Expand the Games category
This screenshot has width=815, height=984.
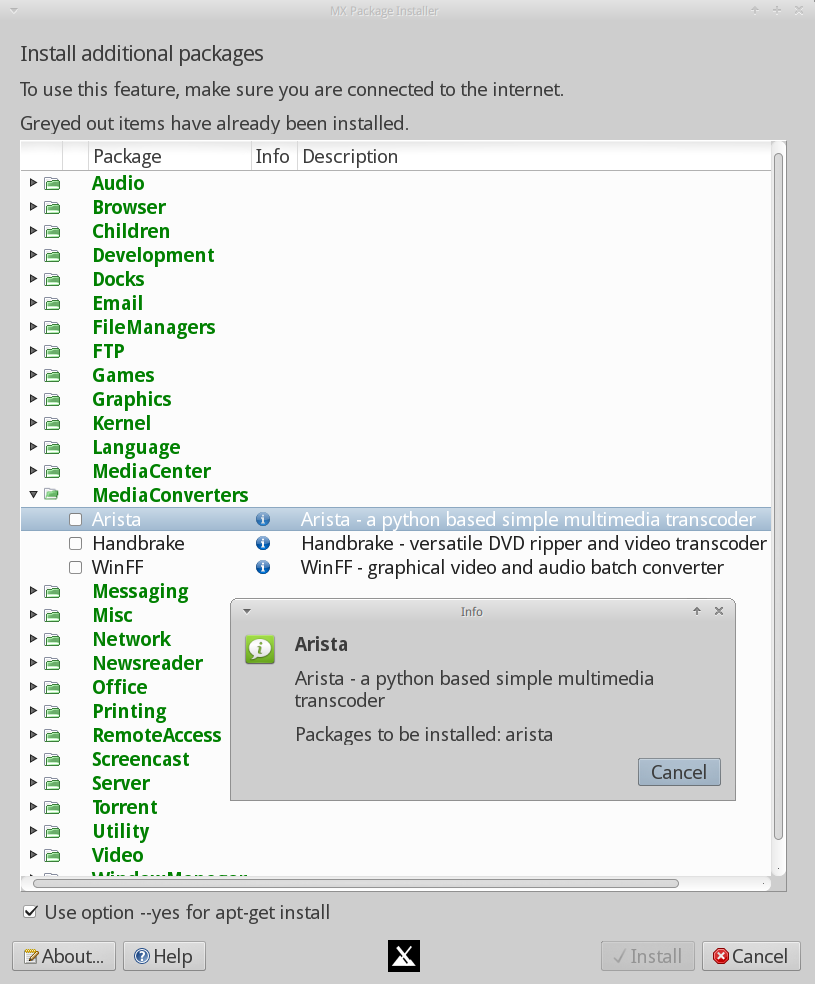[x=33, y=375]
